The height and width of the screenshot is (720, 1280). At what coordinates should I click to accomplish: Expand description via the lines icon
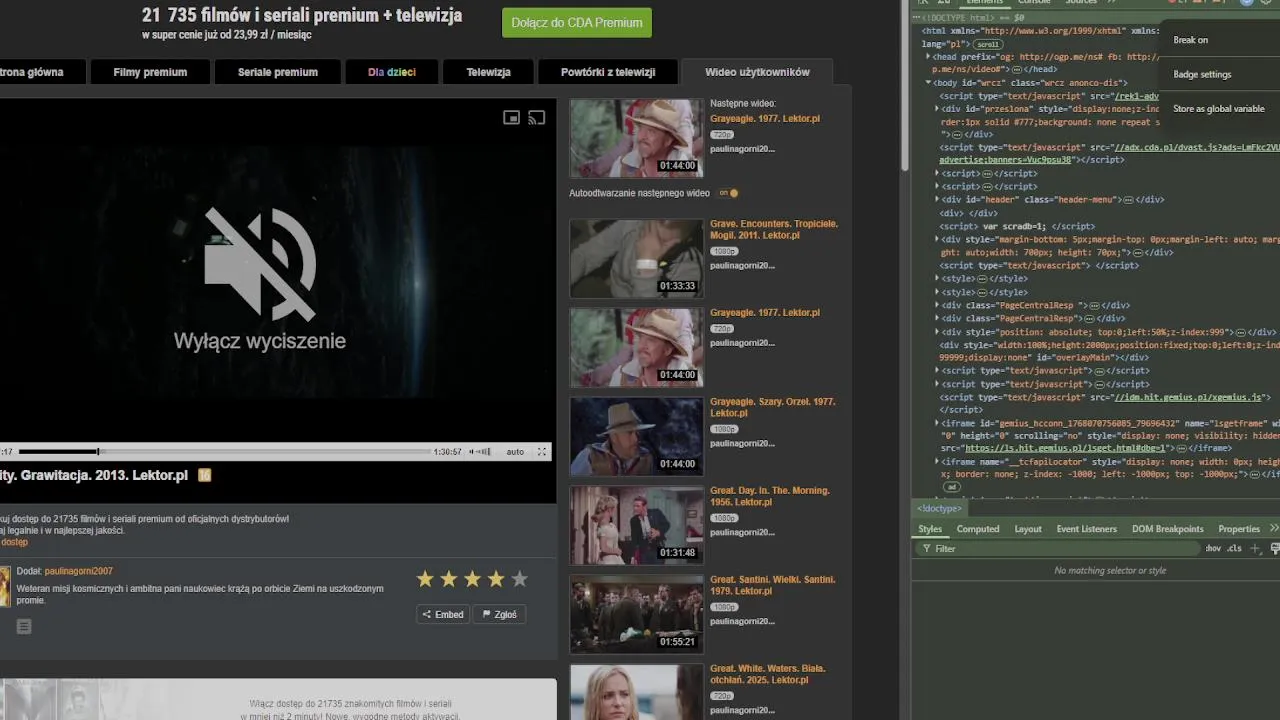coord(24,626)
